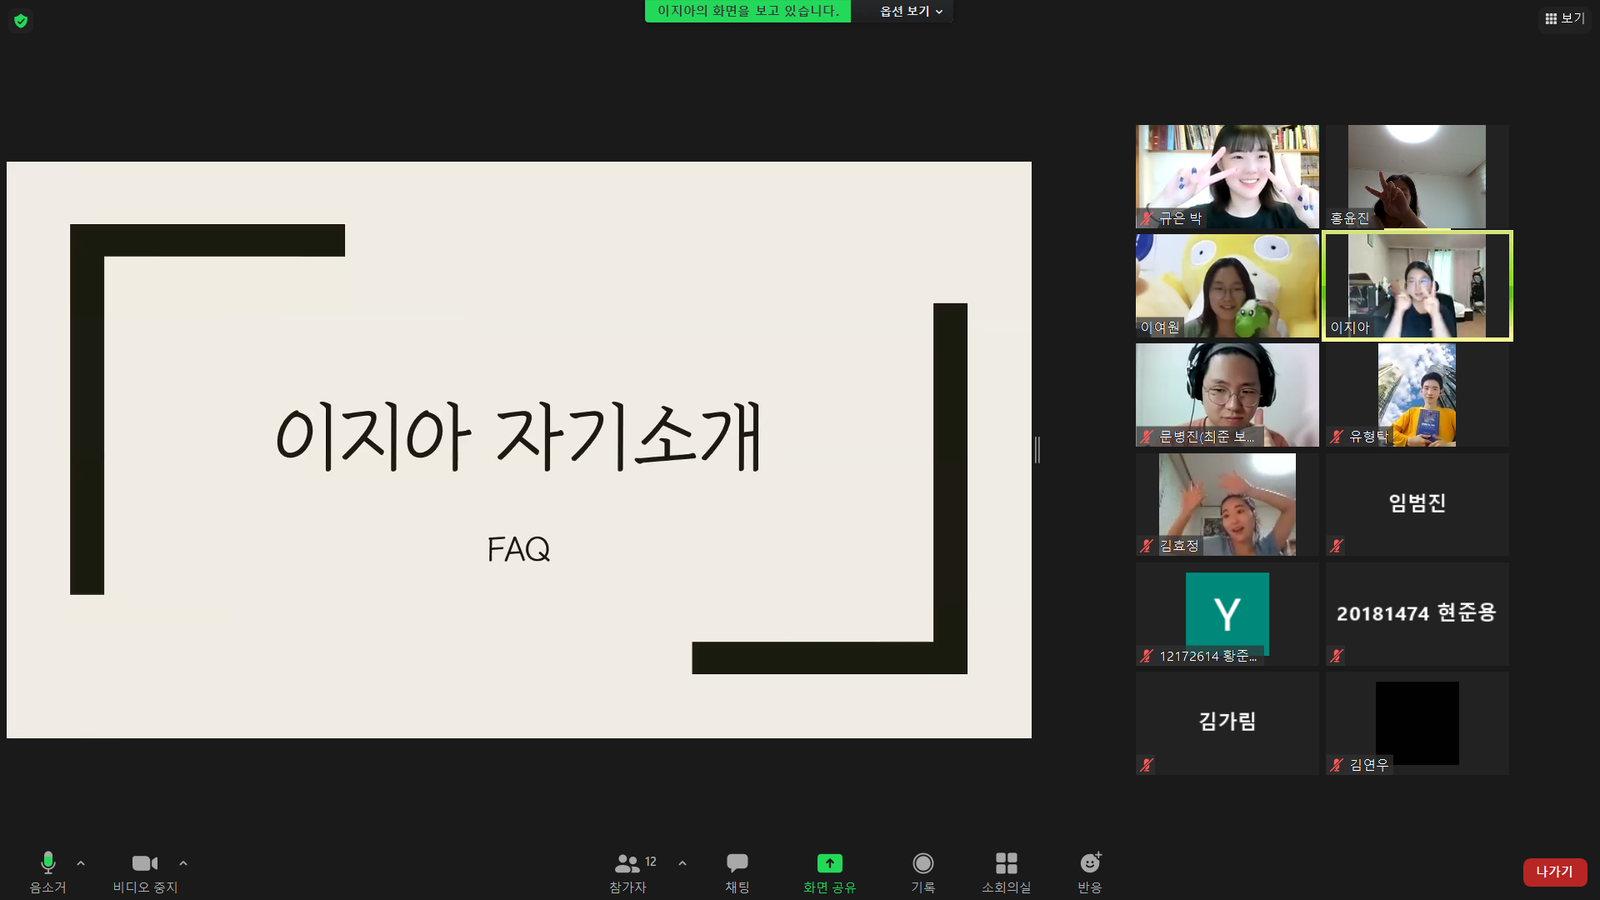The height and width of the screenshot is (900, 1600).
Task: Select 김효정 video thumbnail
Action: [x=1227, y=504]
